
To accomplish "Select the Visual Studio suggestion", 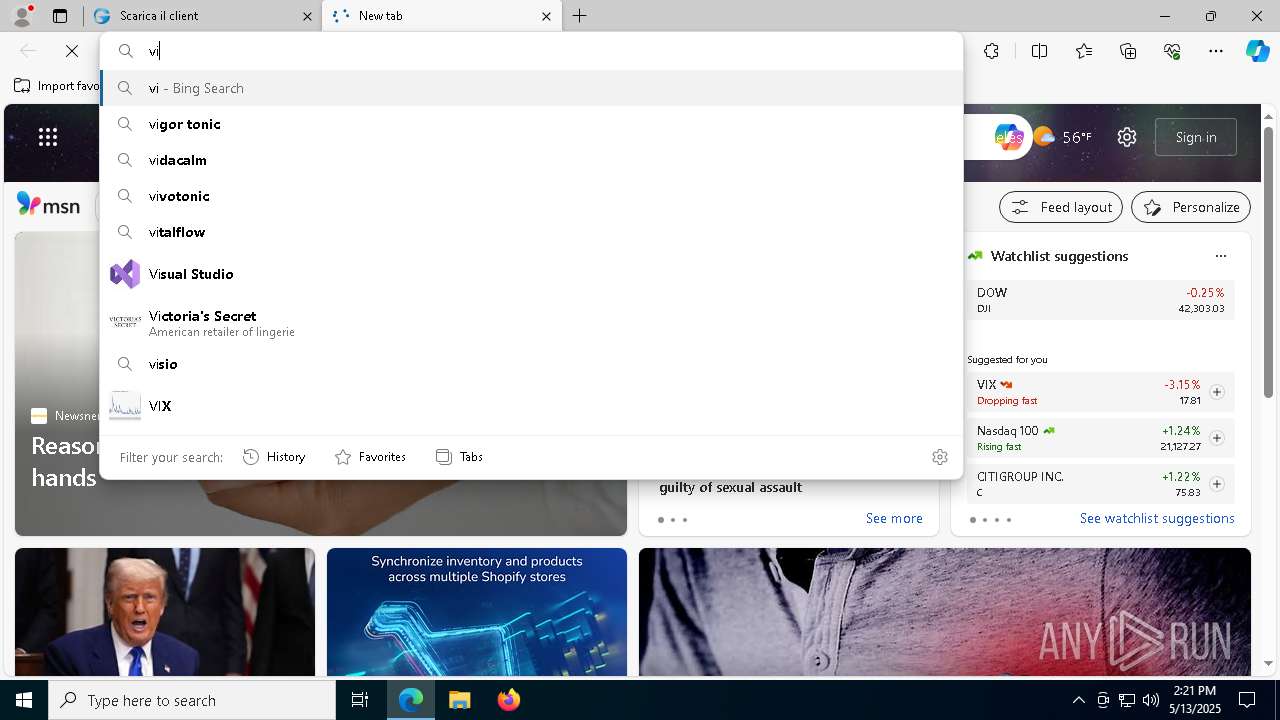I will (x=531, y=274).
